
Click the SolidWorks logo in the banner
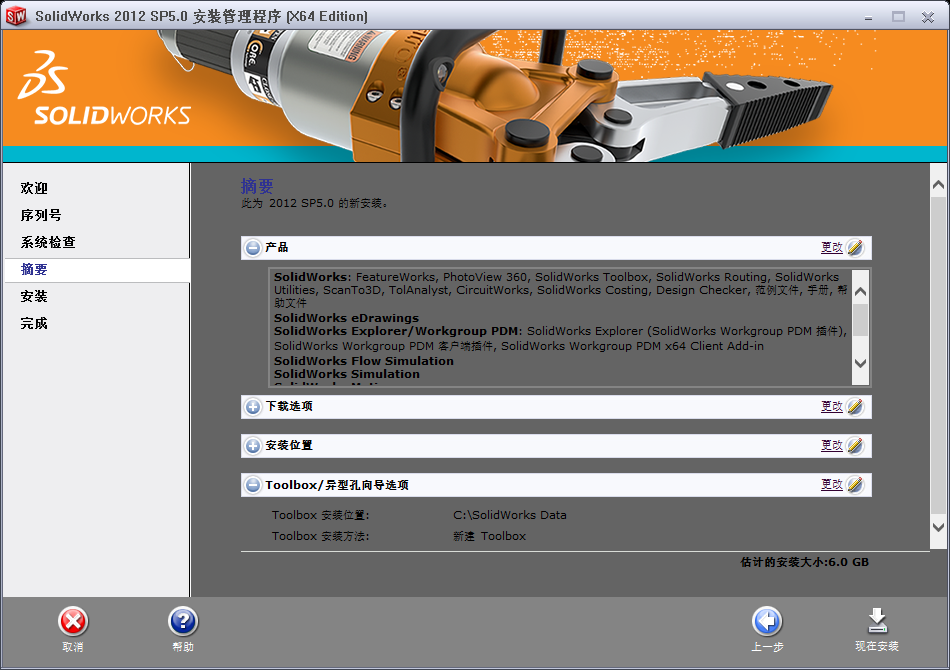(x=104, y=88)
